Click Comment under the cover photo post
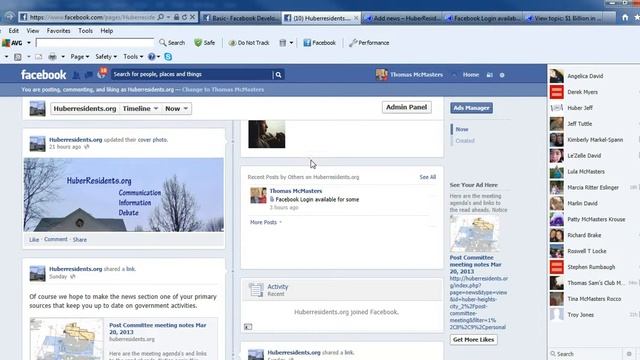This screenshot has height=360, width=640. [x=56, y=239]
